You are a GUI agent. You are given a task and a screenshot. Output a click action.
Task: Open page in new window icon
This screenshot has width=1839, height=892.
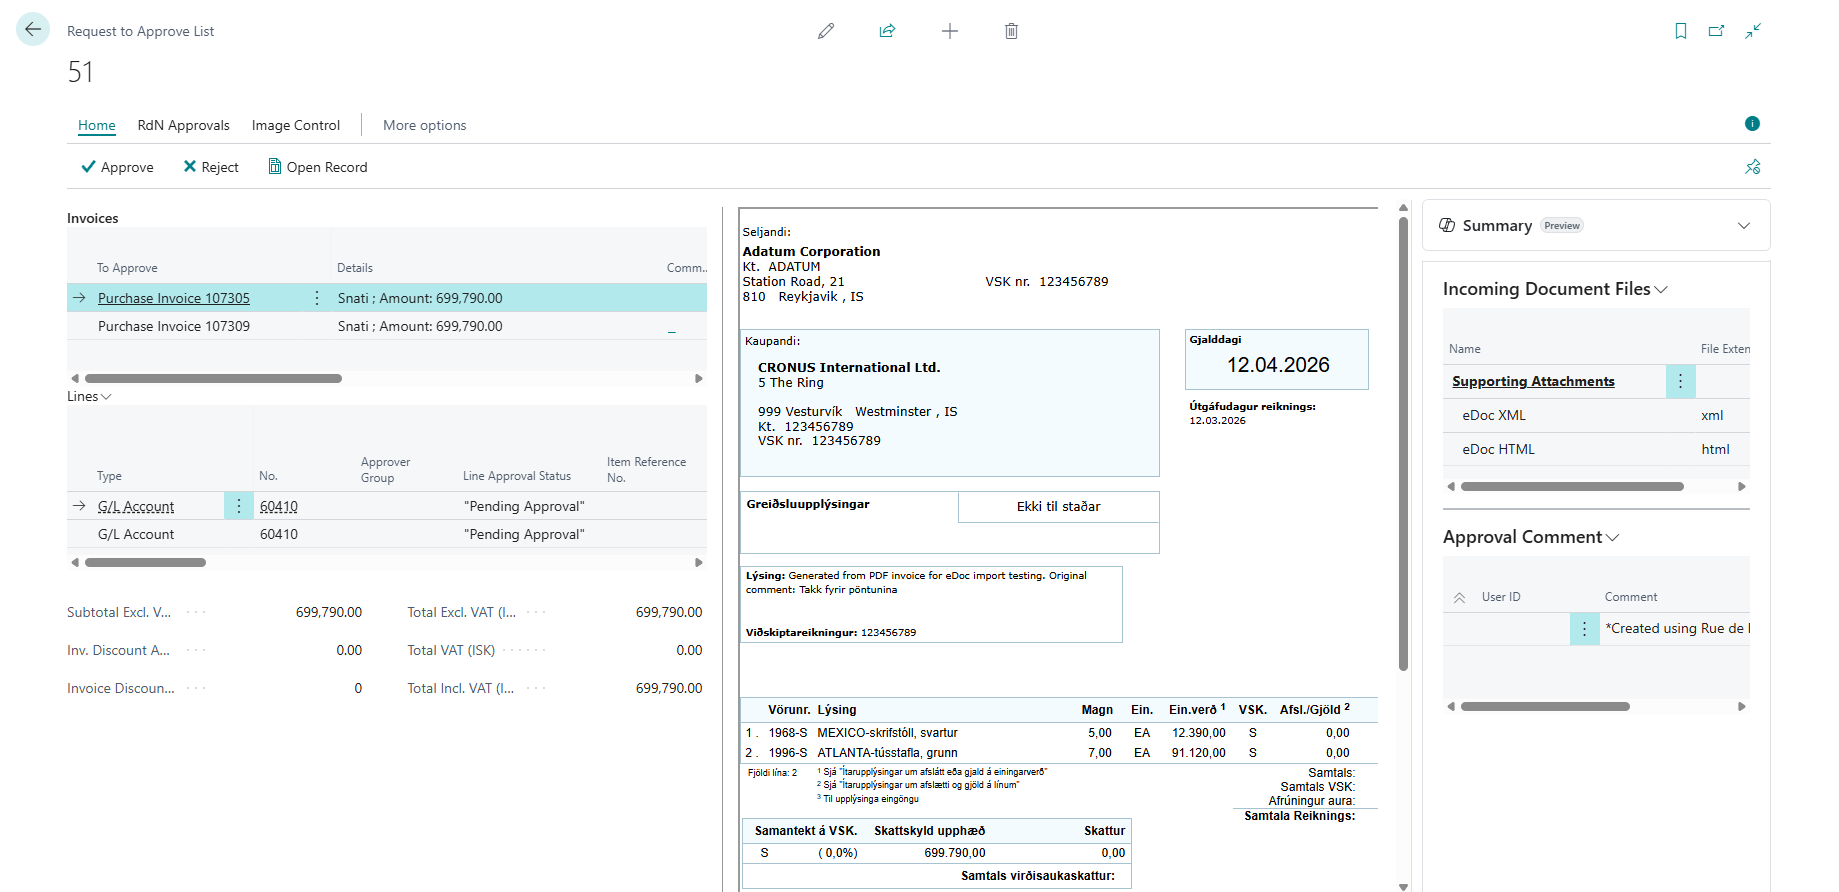1717,31
